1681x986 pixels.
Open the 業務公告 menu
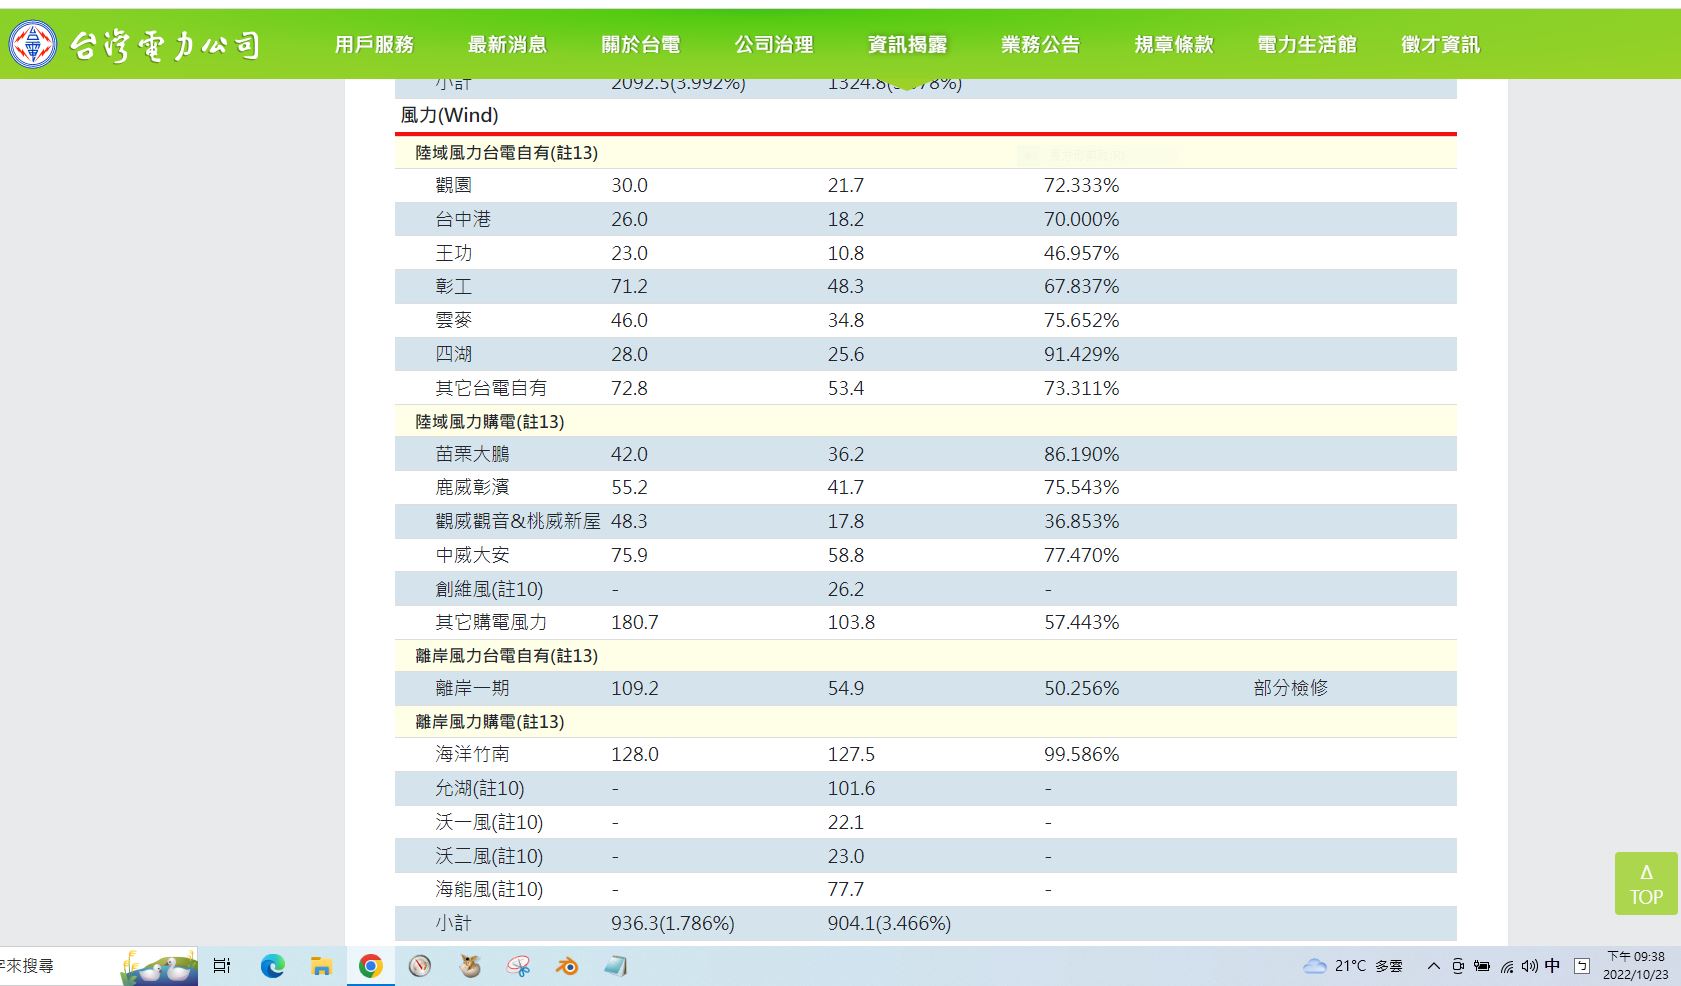click(1041, 45)
